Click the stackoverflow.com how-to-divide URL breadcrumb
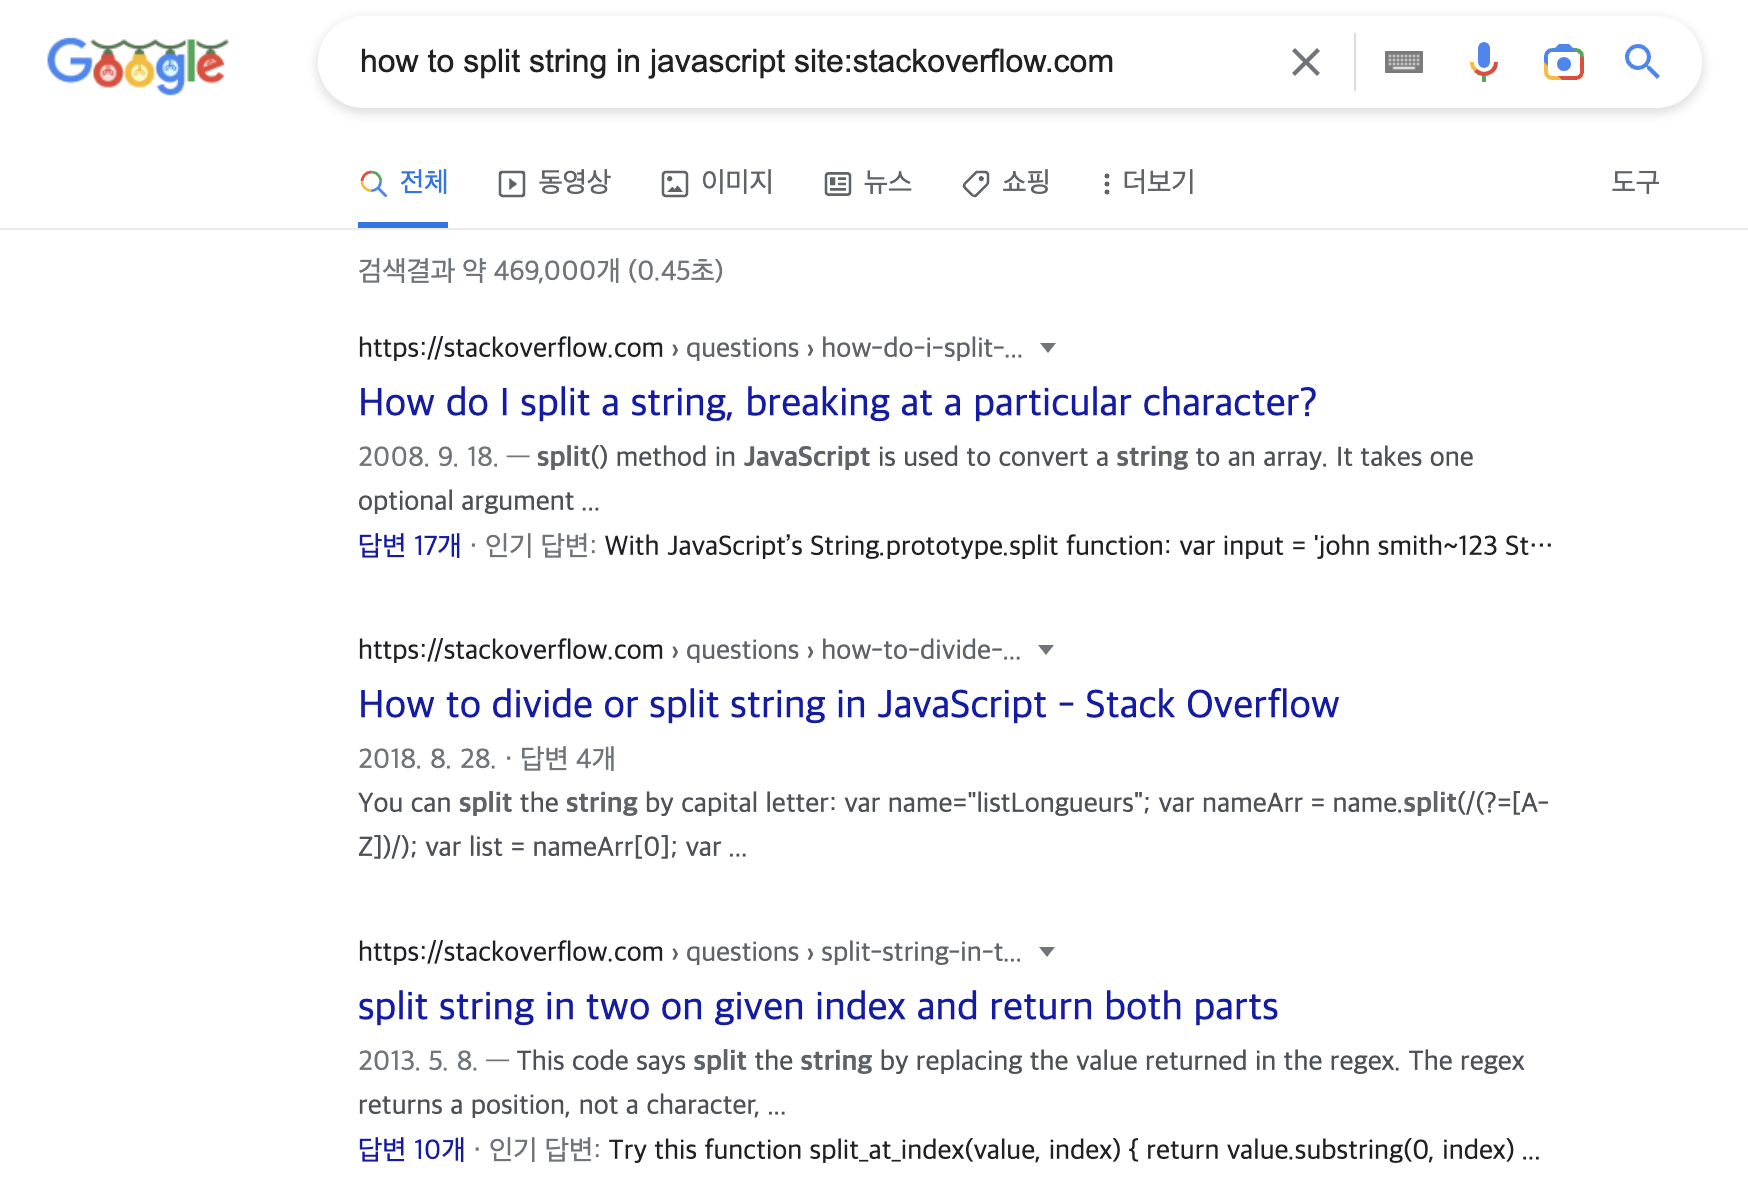This screenshot has height=1200, width=1748. pos(690,650)
